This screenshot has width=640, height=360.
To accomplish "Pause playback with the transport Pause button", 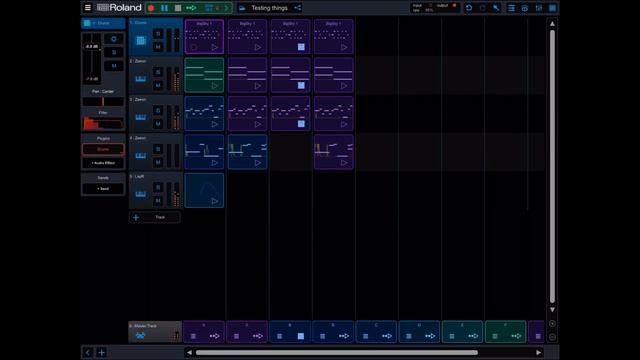I will [164, 8].
